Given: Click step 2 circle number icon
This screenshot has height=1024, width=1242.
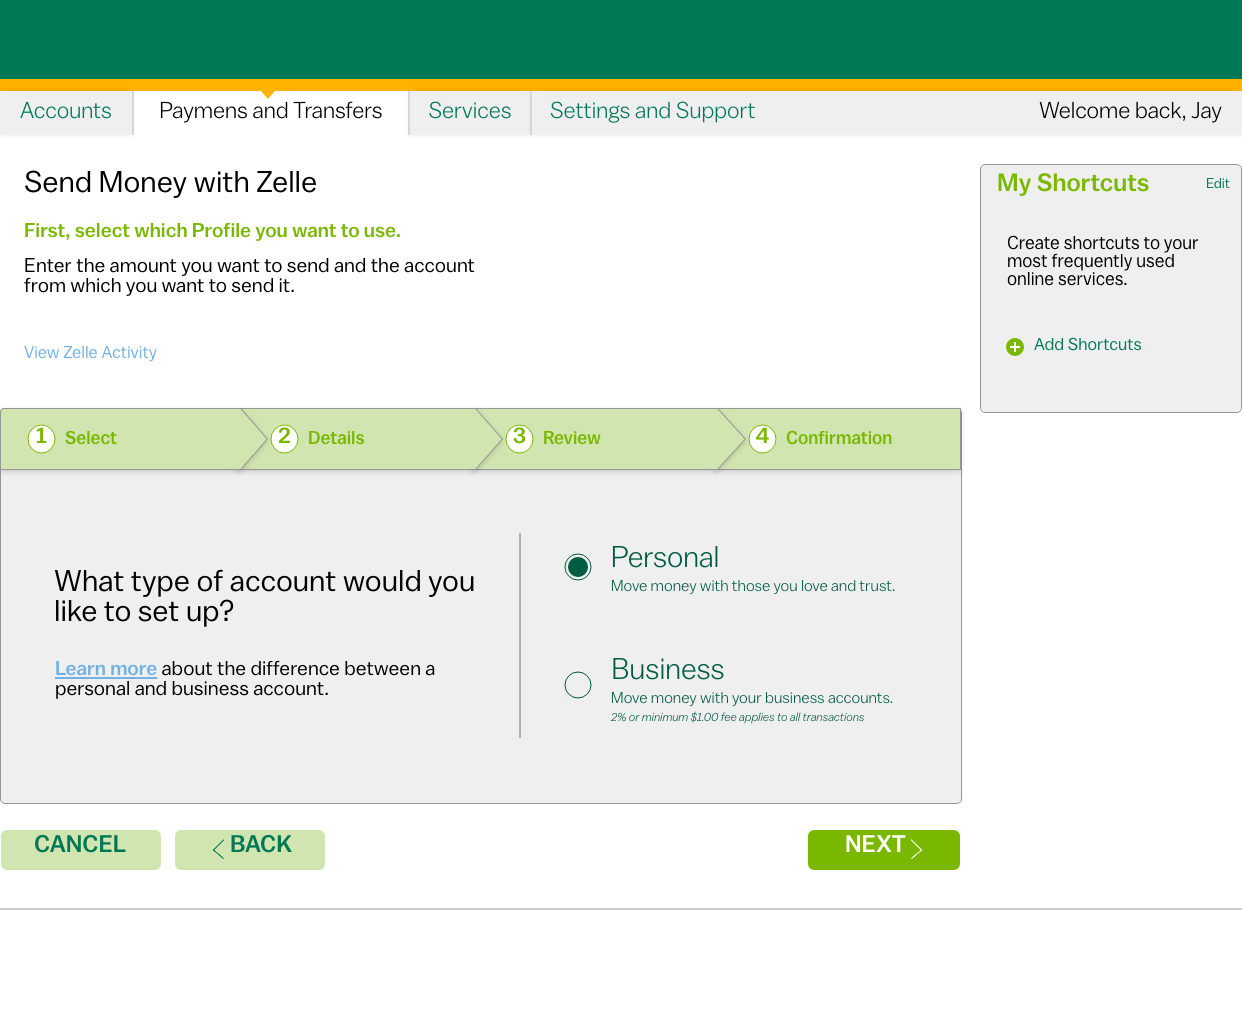Looking at the screenshot, I should [x=284, y=438].
